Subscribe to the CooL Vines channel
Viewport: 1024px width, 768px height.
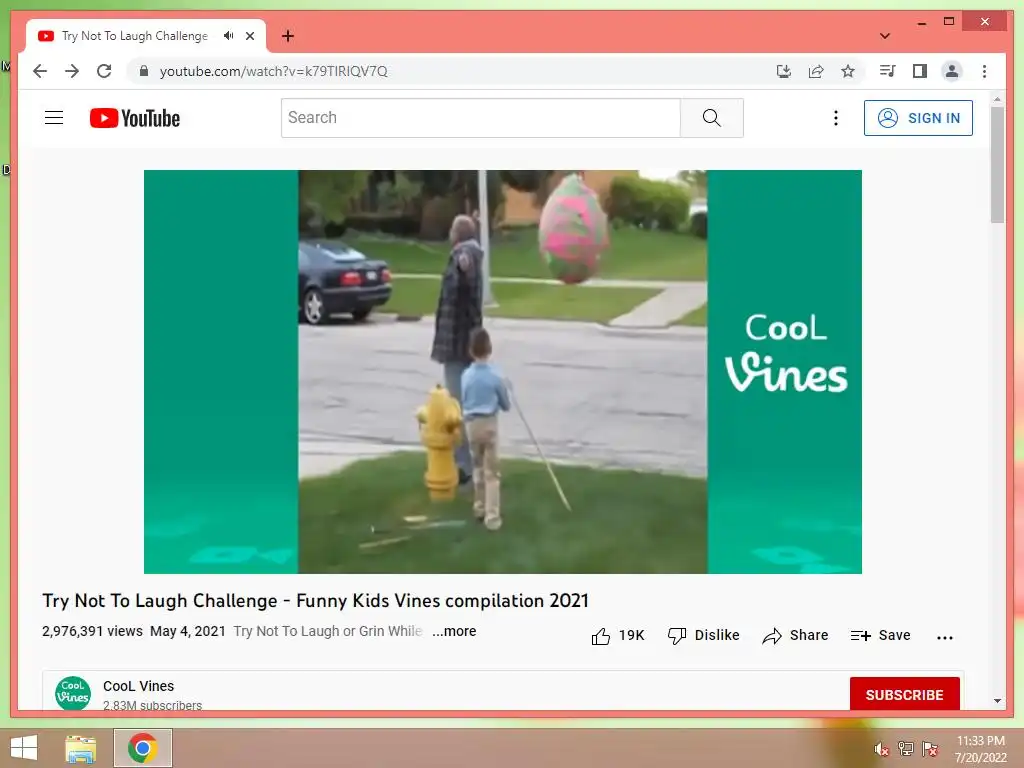pyautogui.click(x=904, y=694)
